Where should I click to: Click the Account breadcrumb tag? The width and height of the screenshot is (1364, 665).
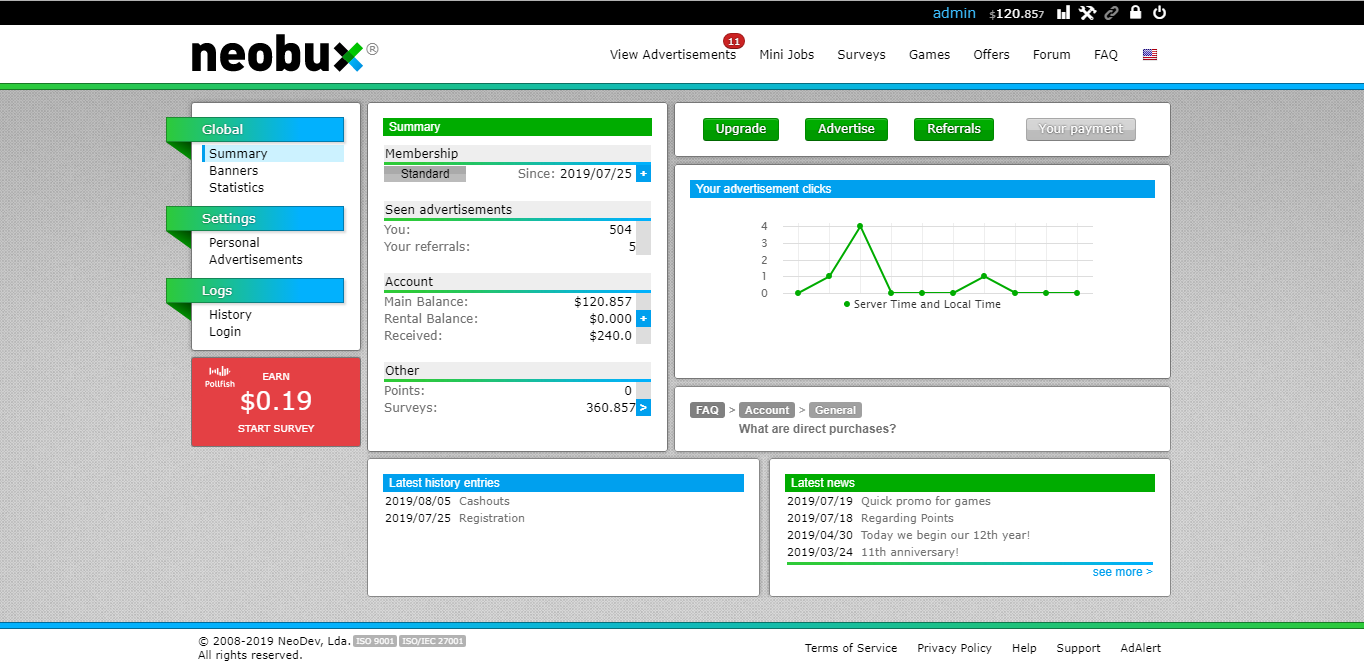pos(767,410)
